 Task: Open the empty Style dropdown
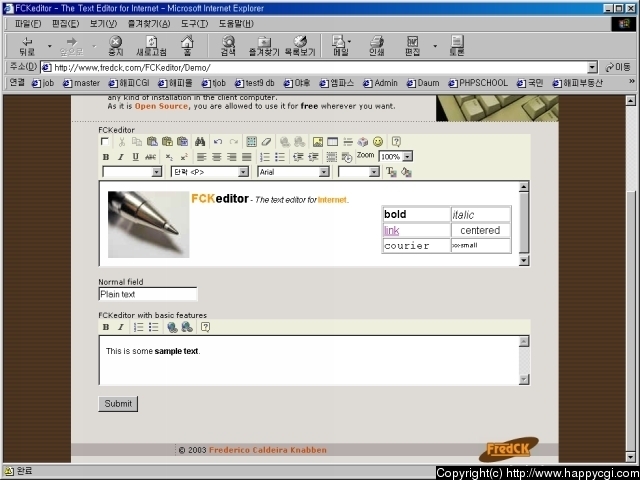pyautogui.click(x=157, y=172)
